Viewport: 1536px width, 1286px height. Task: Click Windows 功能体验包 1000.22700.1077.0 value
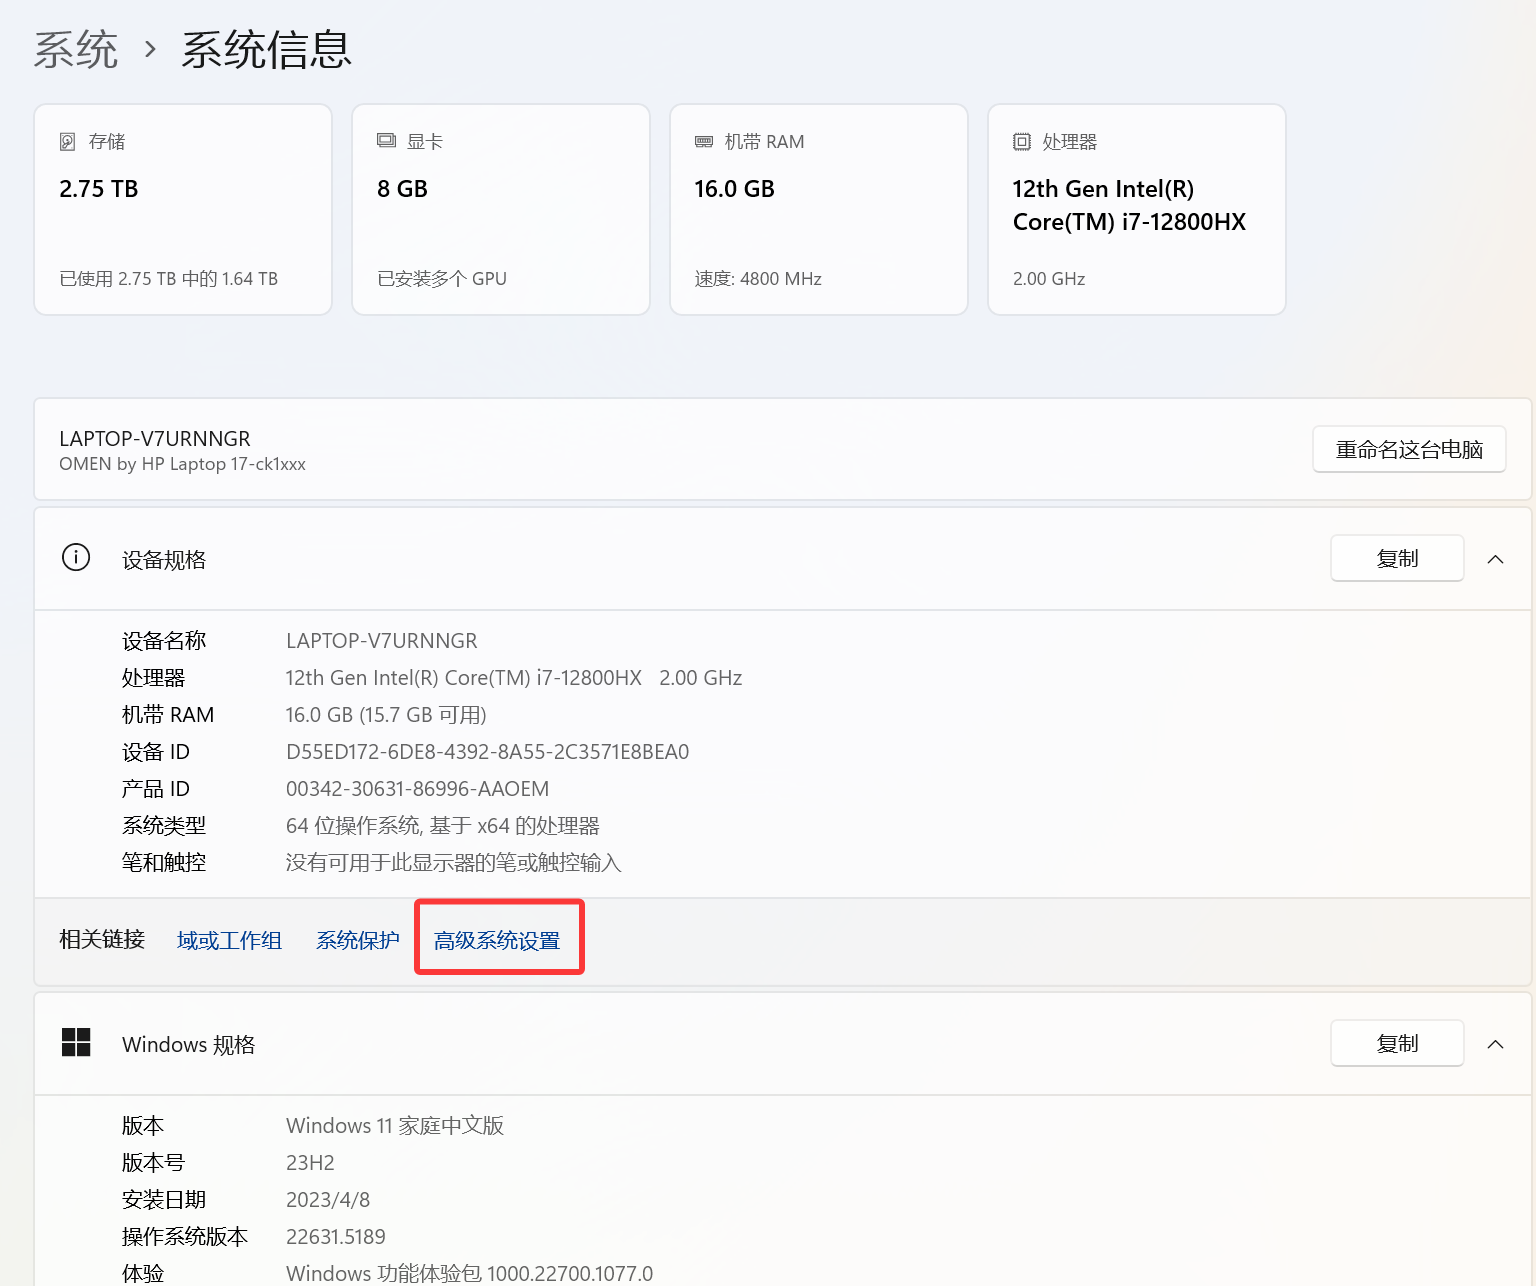pyautogui.click(x=469, y=1274)
